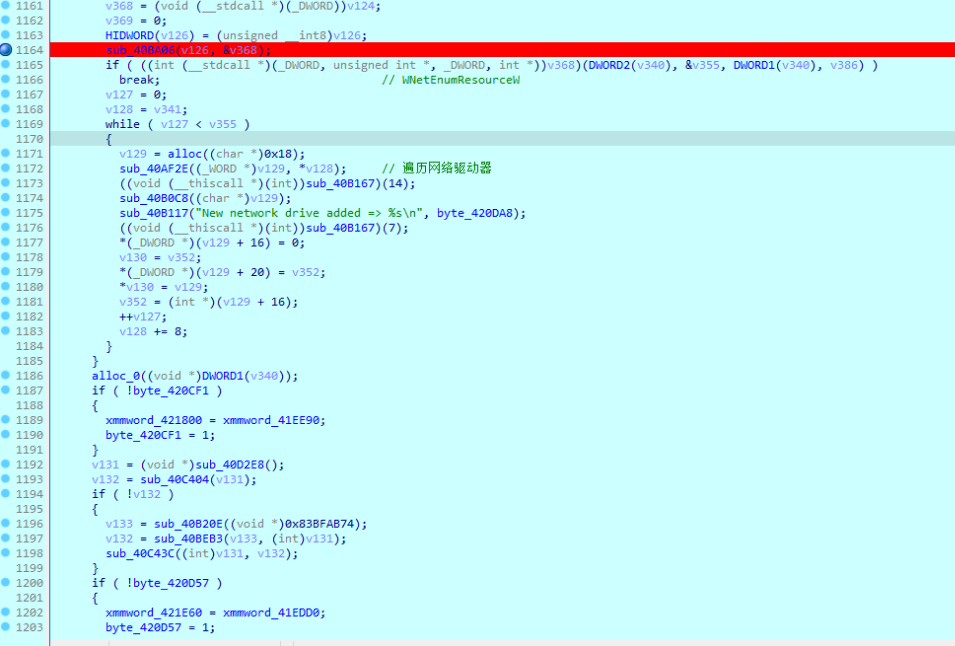
Task: Click the sub_40B117 call name
Action: (154, 213)
